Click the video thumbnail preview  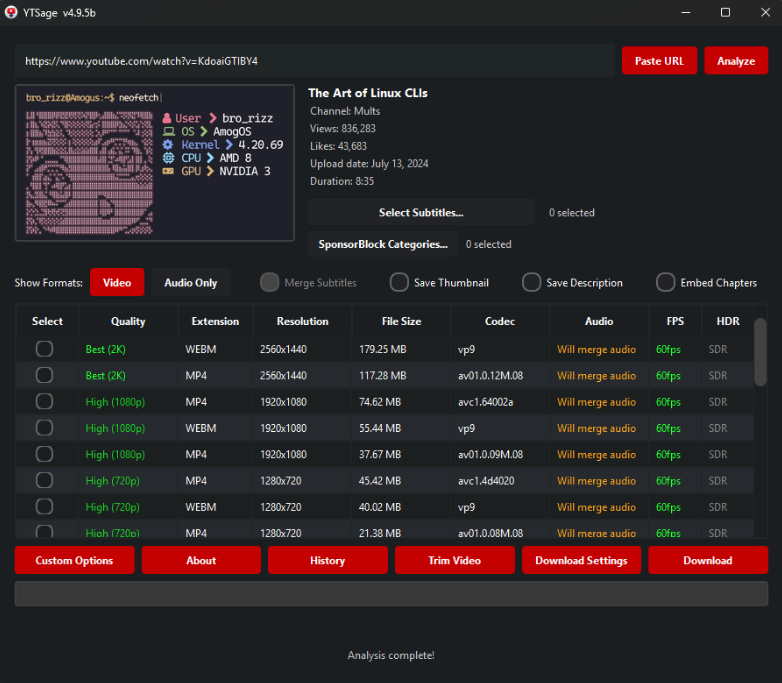click(154, 163)
